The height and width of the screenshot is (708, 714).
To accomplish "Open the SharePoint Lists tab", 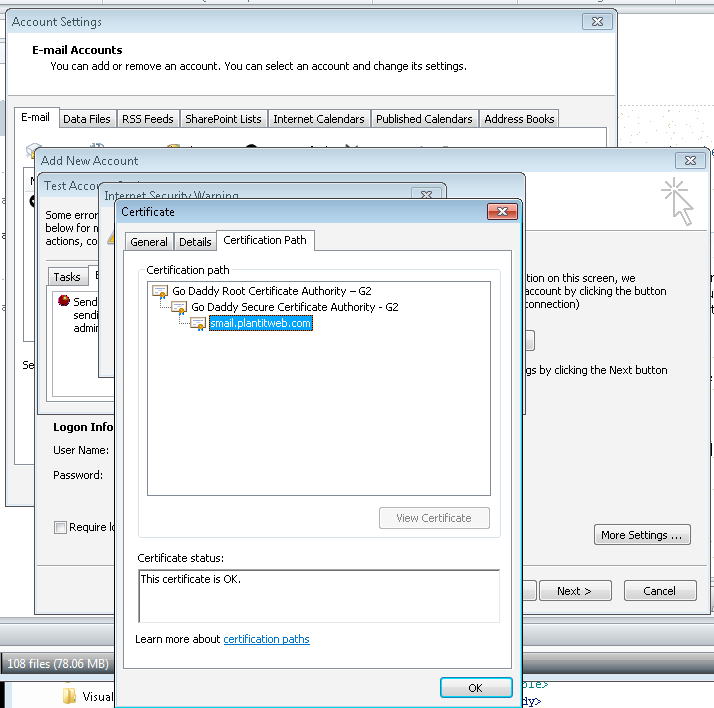I will (223, 119).
